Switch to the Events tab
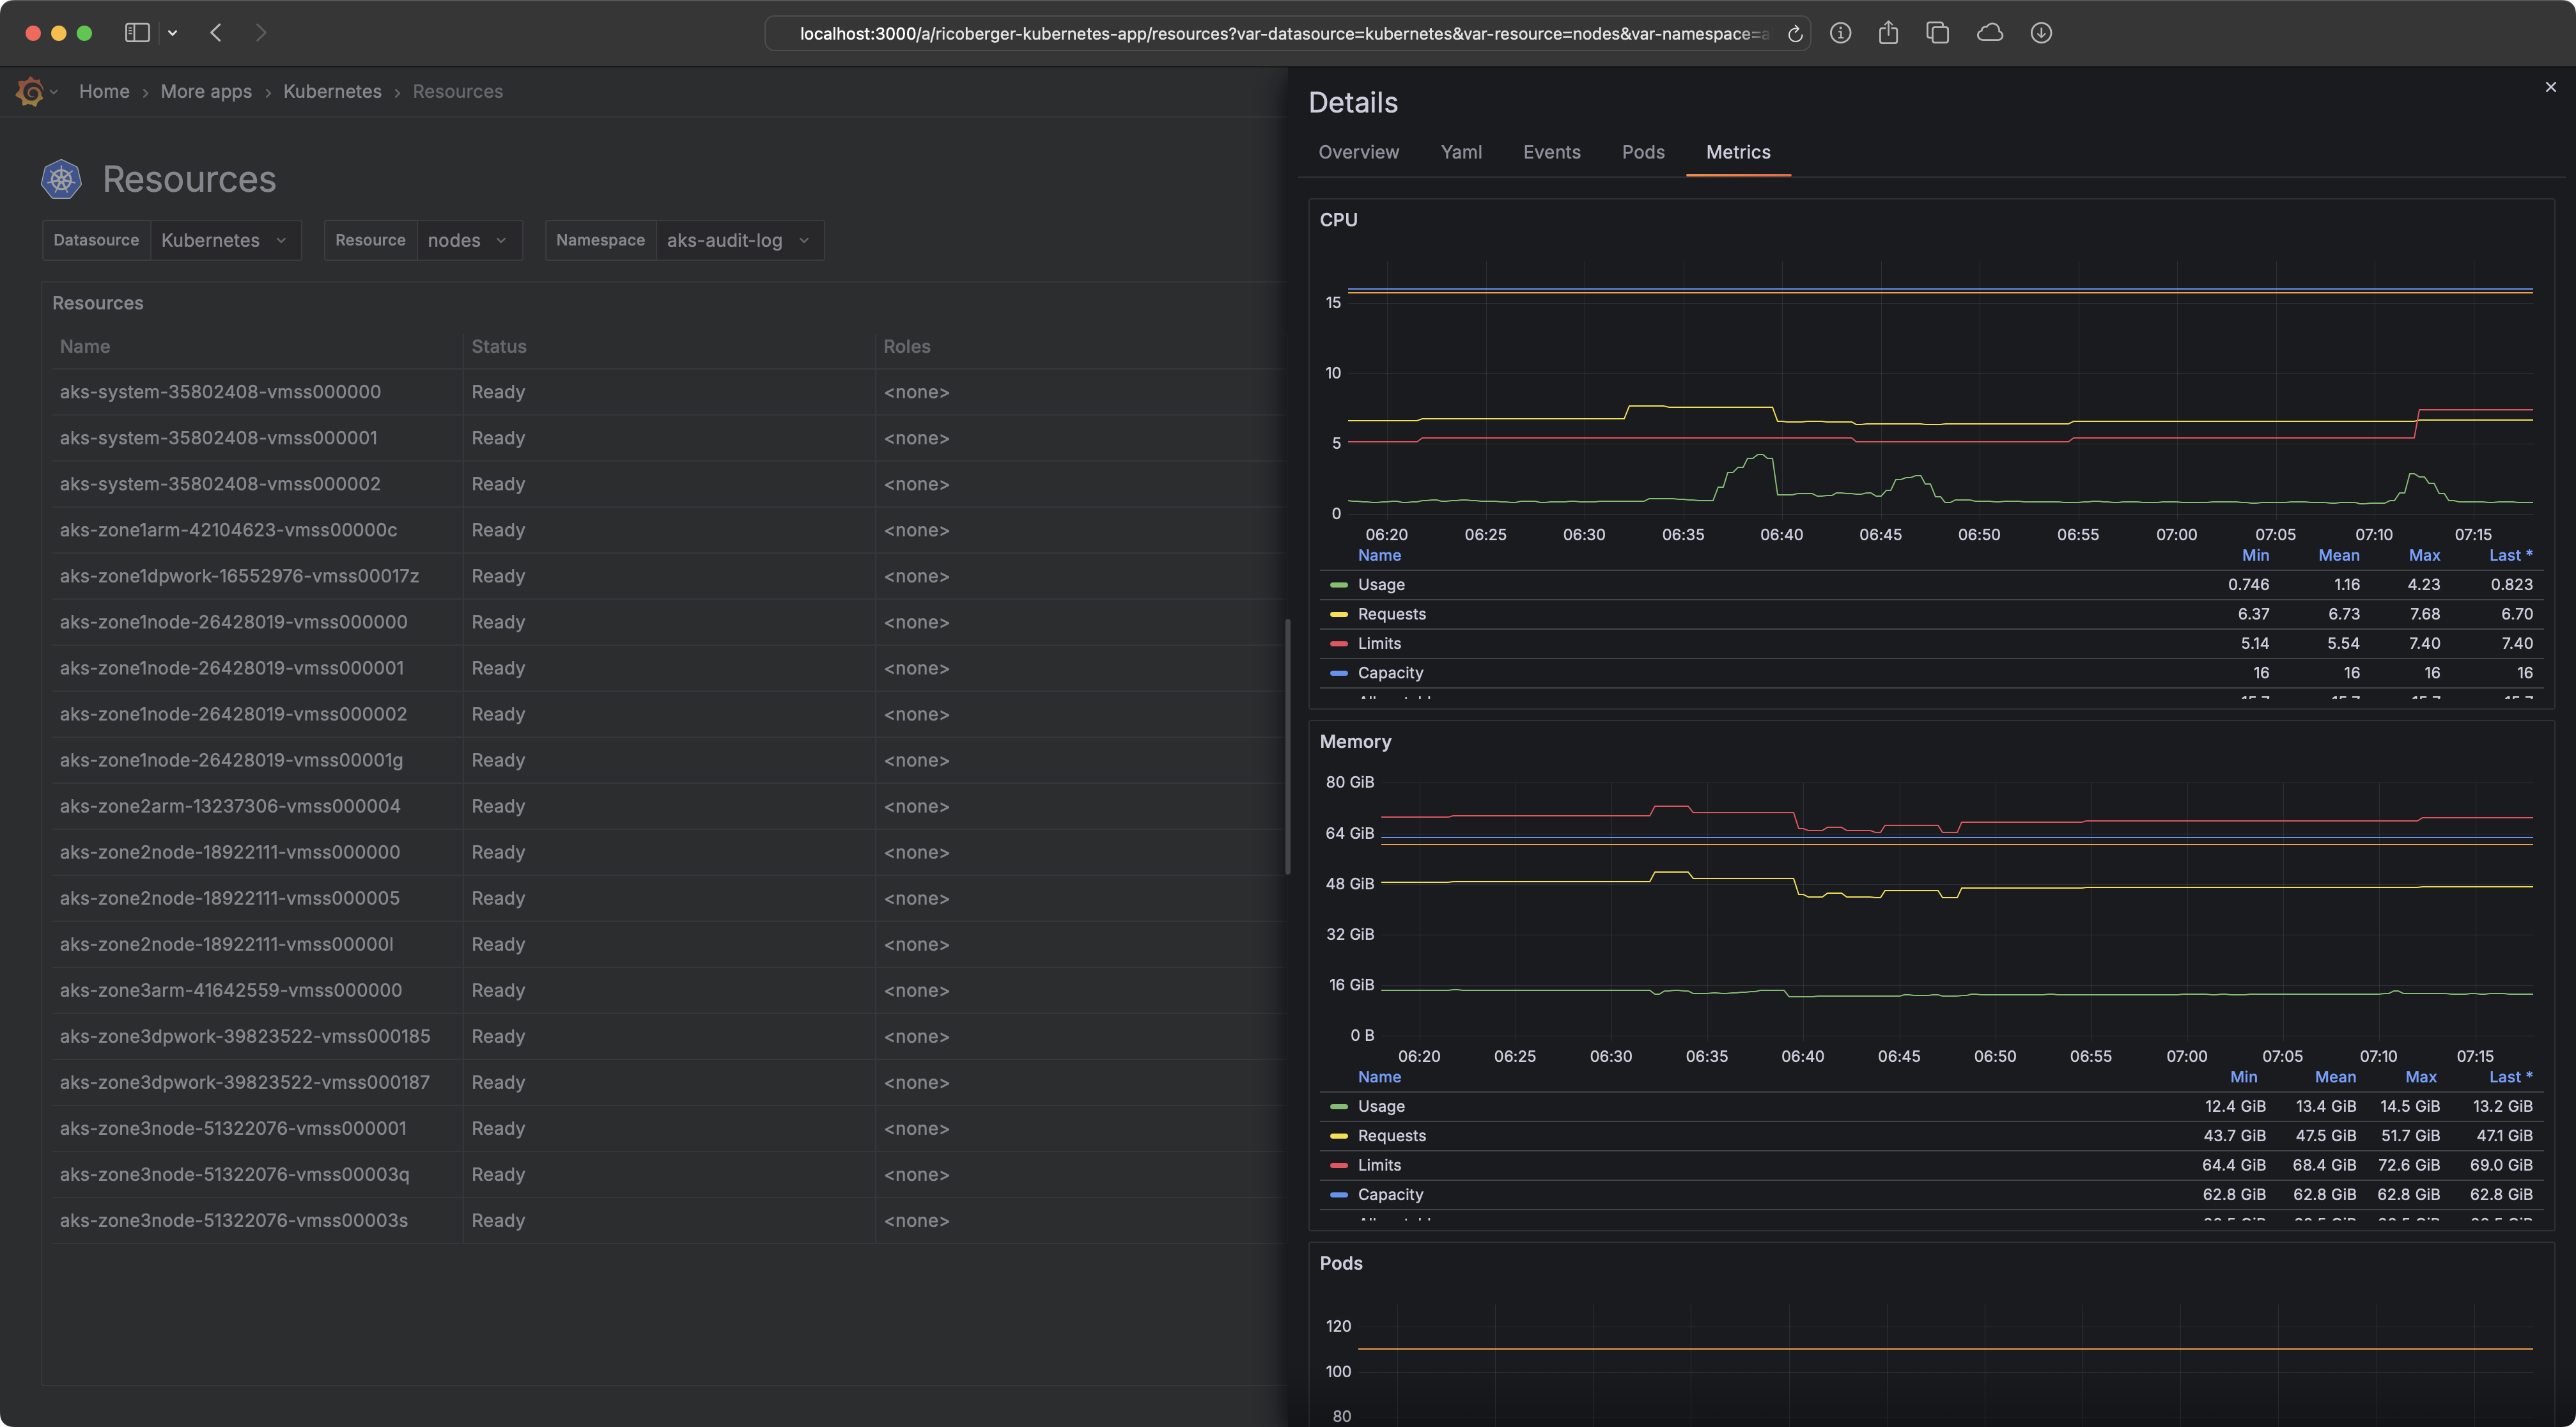The width and height of the screenshot is (2576, 1427). (x=1551, y=152)
